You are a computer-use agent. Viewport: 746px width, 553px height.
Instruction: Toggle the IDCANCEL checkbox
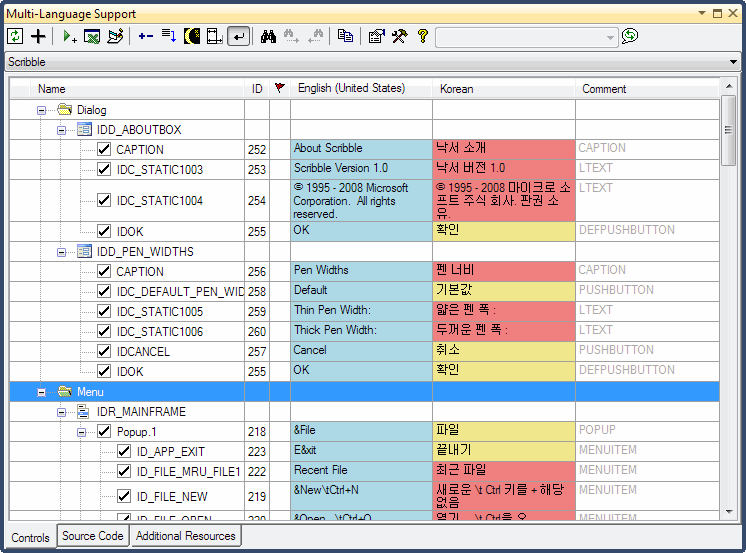(x=104, y=351)
